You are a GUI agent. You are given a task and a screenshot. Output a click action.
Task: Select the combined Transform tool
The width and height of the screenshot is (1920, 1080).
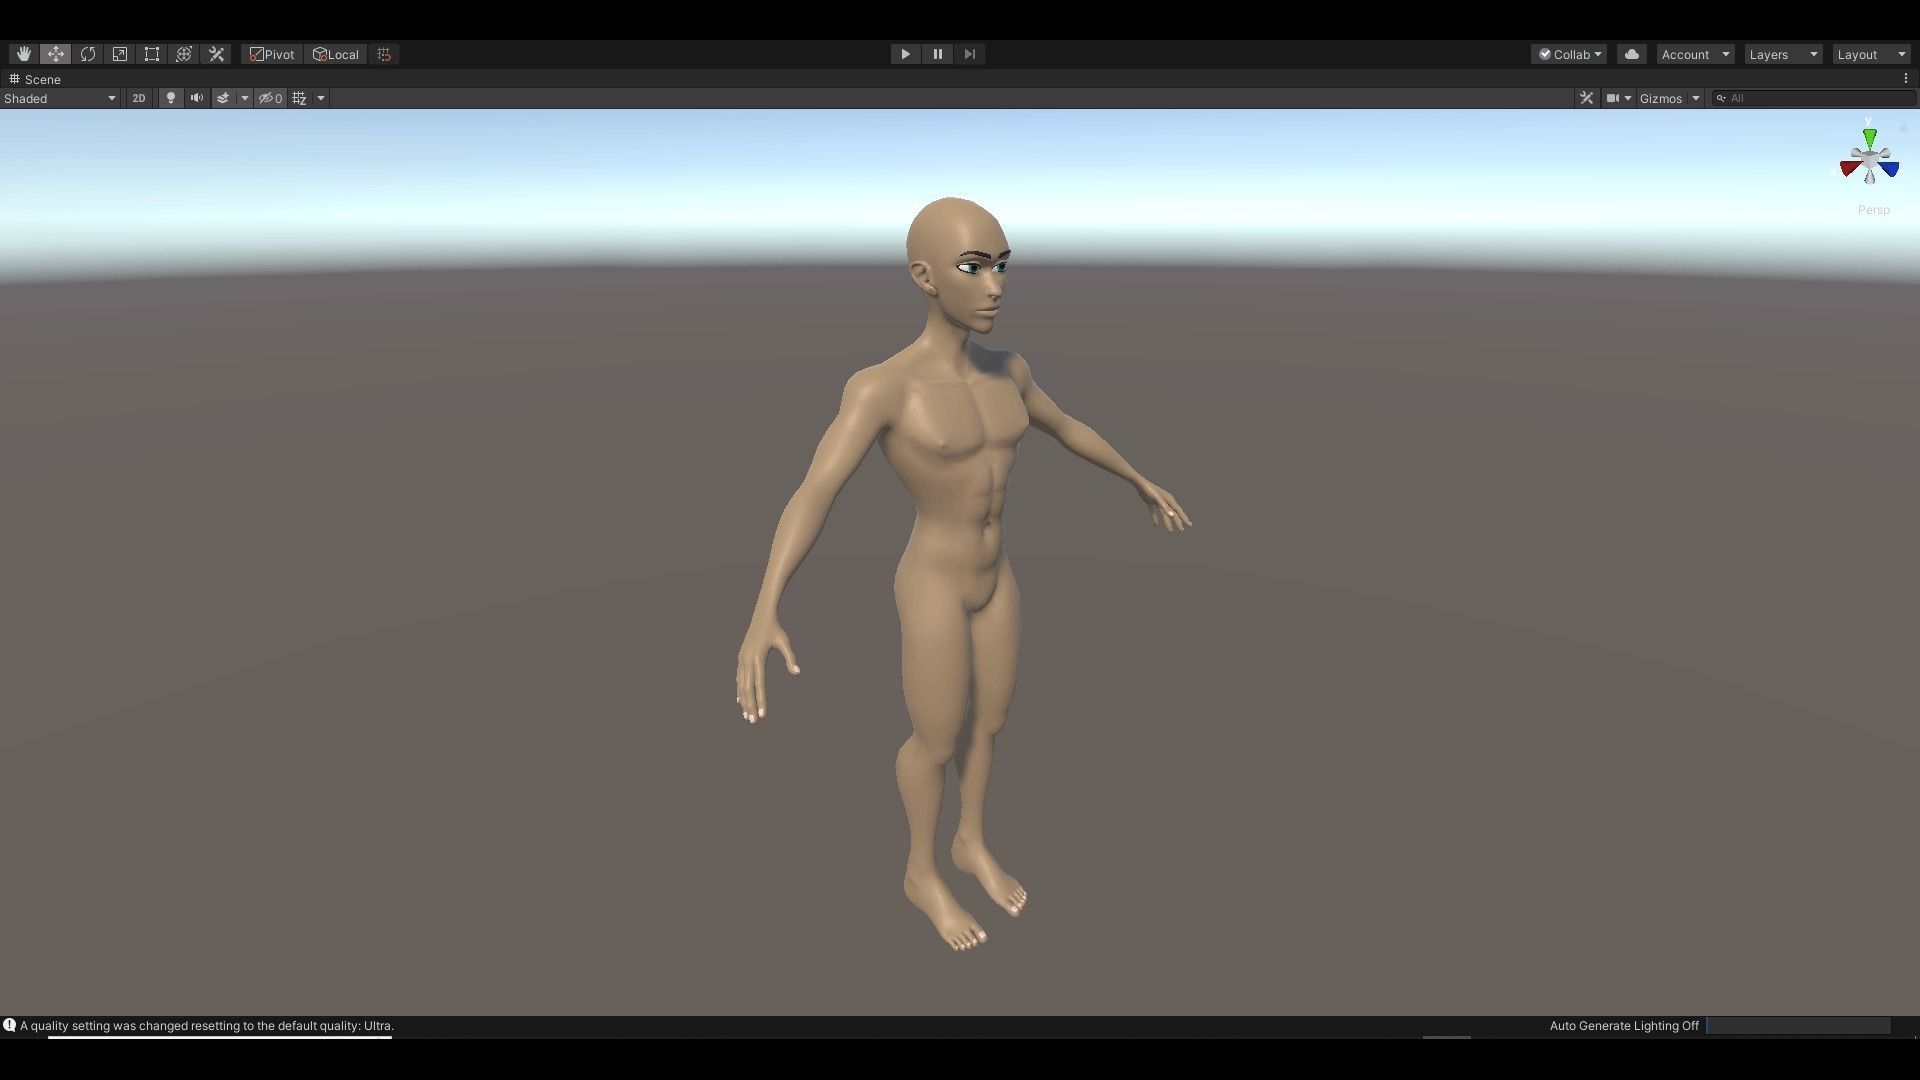tap(184, 54)
